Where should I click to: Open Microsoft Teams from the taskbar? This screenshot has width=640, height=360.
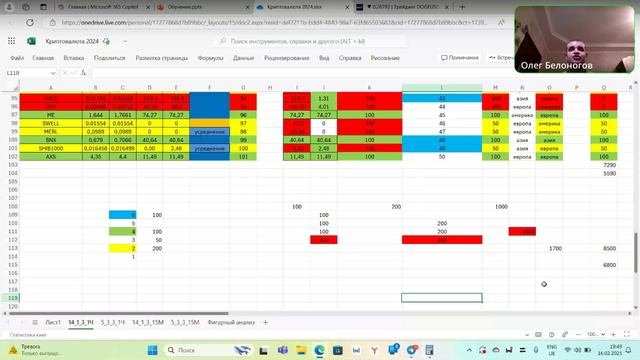tap(282, 350)
